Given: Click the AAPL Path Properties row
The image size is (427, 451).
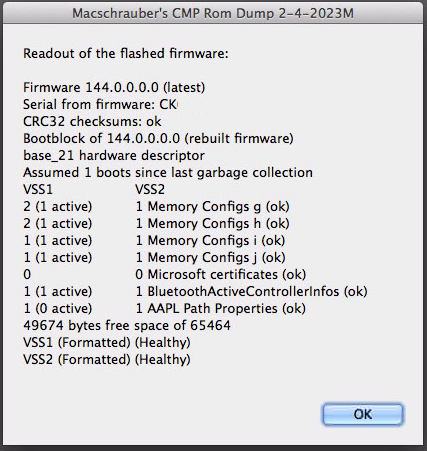Looking at the screenshot, I should (164, 309).
